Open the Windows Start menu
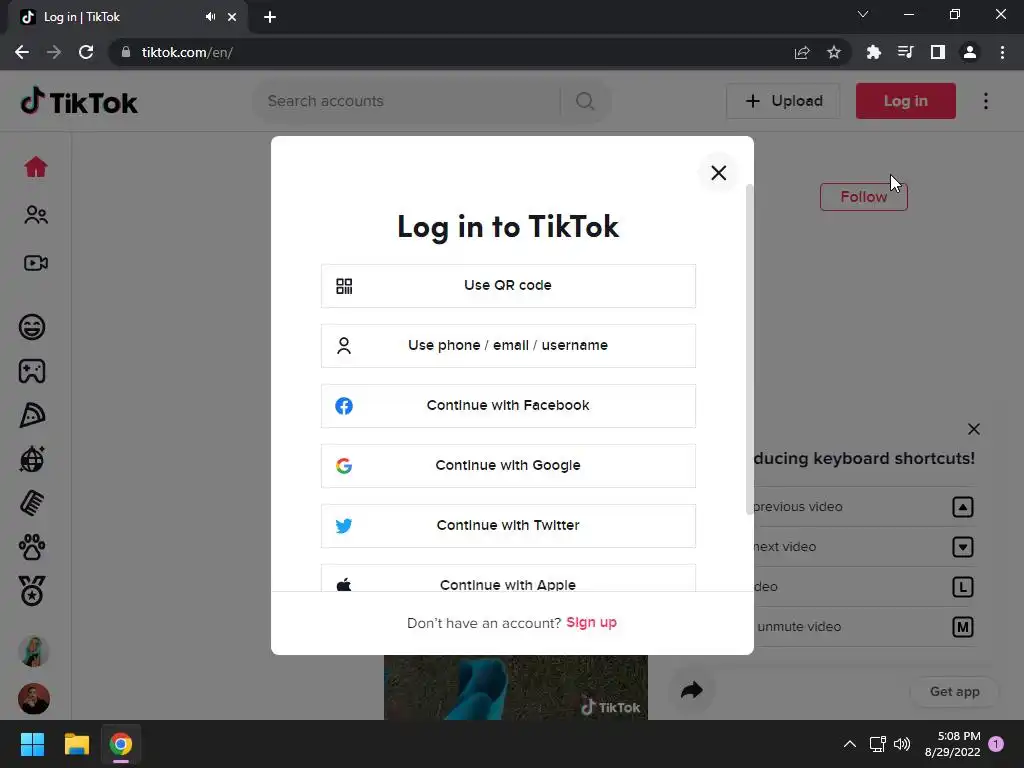The height and width of the screenshot is (768, 1024). pos(32,744)
